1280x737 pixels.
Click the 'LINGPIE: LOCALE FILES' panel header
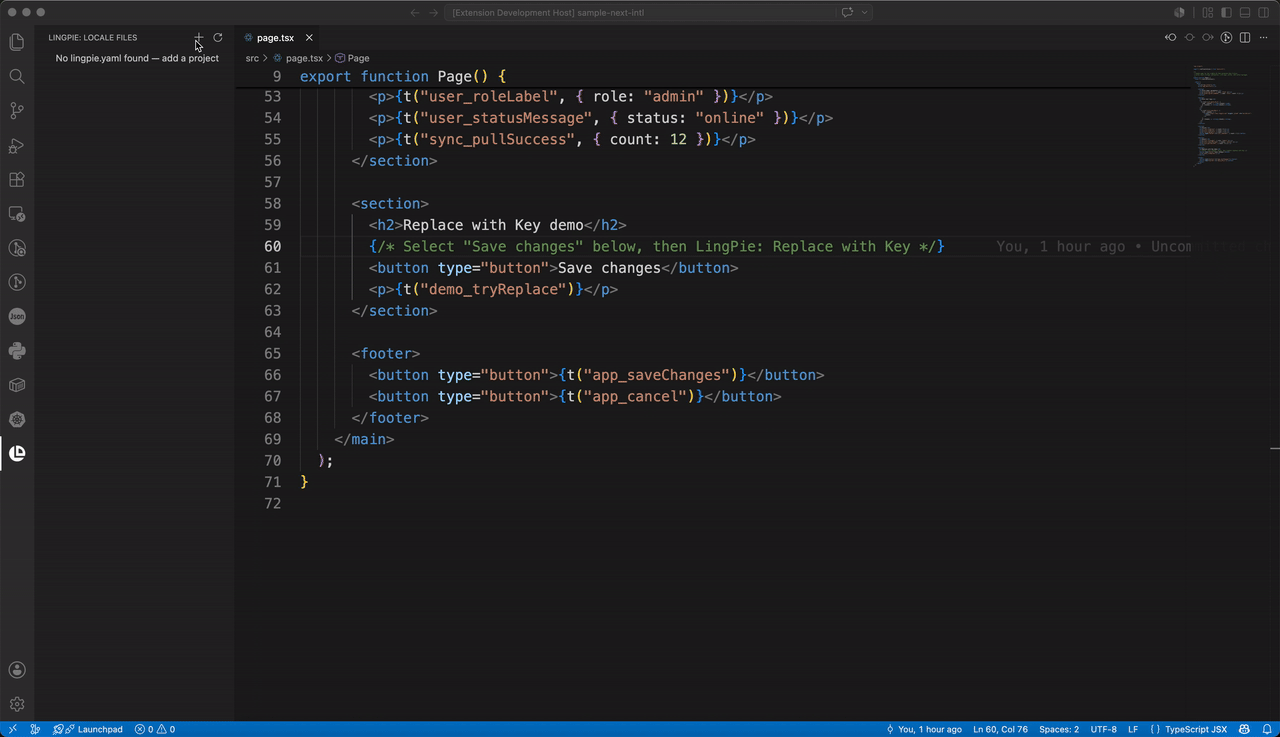(93, 37)
